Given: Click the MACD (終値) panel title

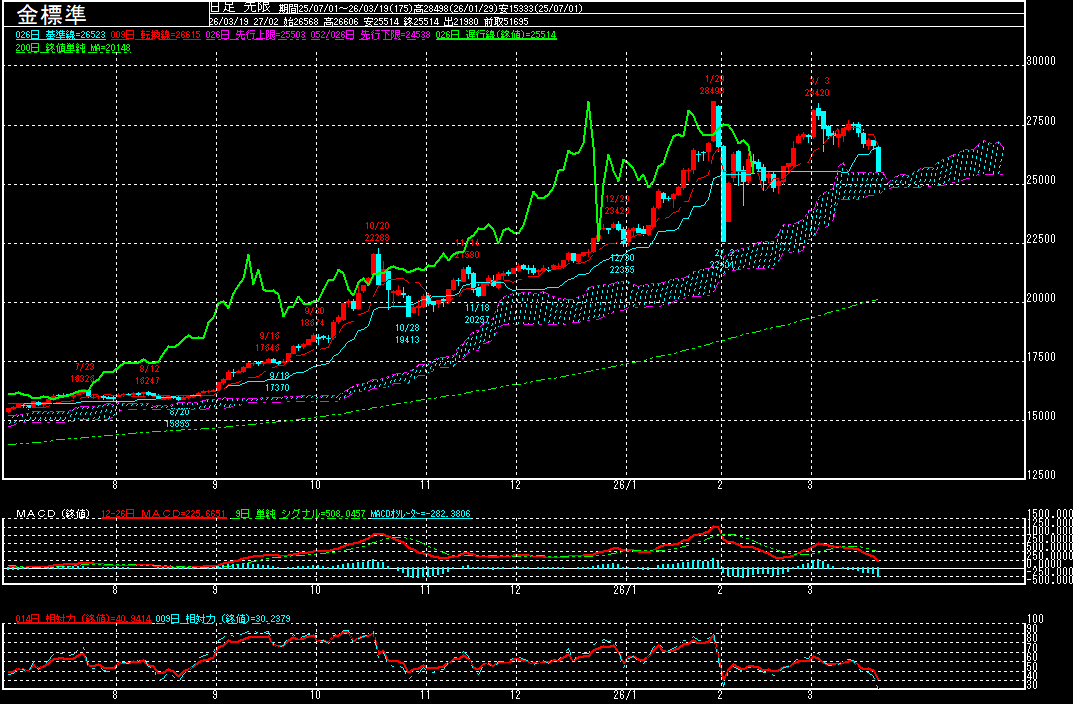Looking at the screenshot, I should point(52,514).
